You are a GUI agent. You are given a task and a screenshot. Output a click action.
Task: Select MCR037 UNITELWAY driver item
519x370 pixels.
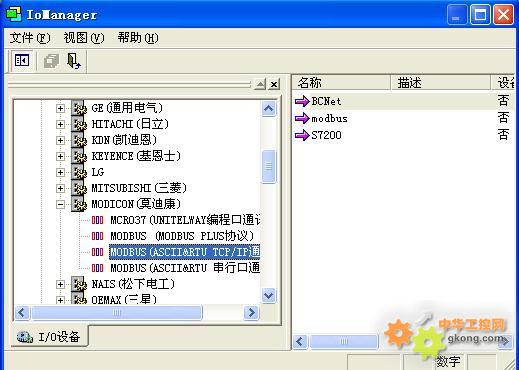tap(185, 220)
